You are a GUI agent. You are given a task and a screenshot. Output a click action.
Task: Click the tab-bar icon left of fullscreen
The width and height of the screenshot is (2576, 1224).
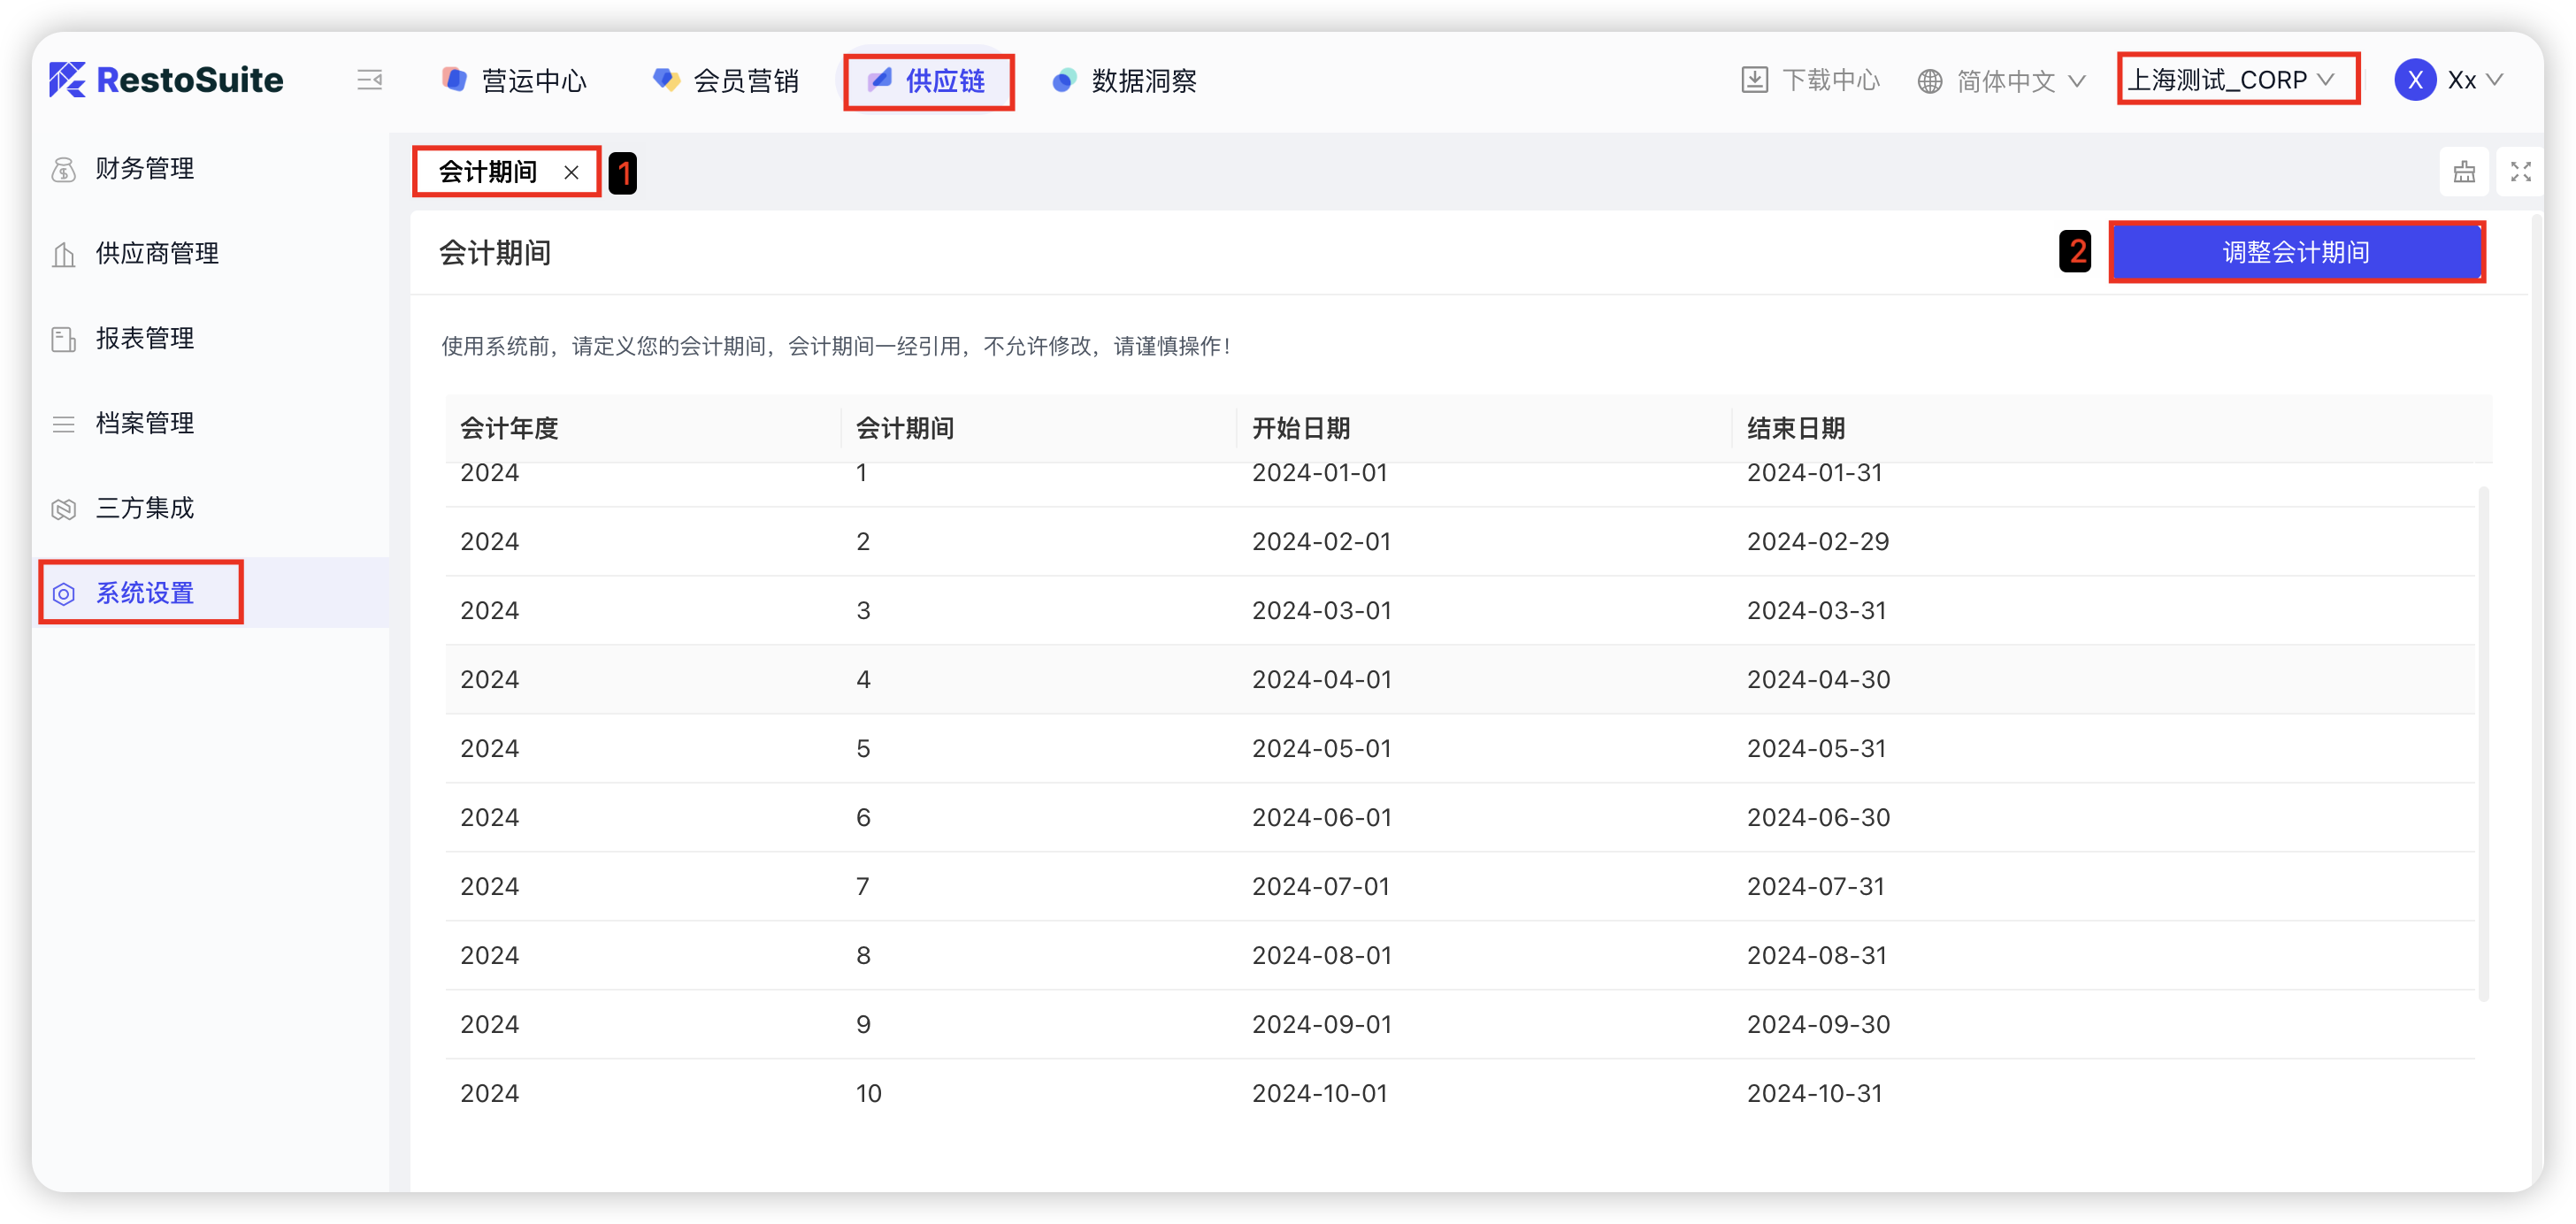pyautogui.click(x=2464, y=172)
